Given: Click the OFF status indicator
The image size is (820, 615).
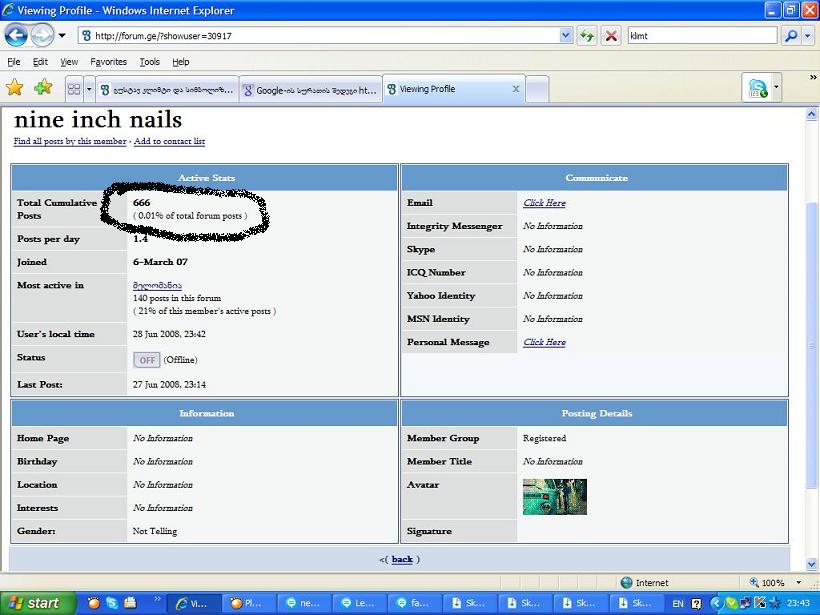Looking at the screenshot, I should coord(146,360).
